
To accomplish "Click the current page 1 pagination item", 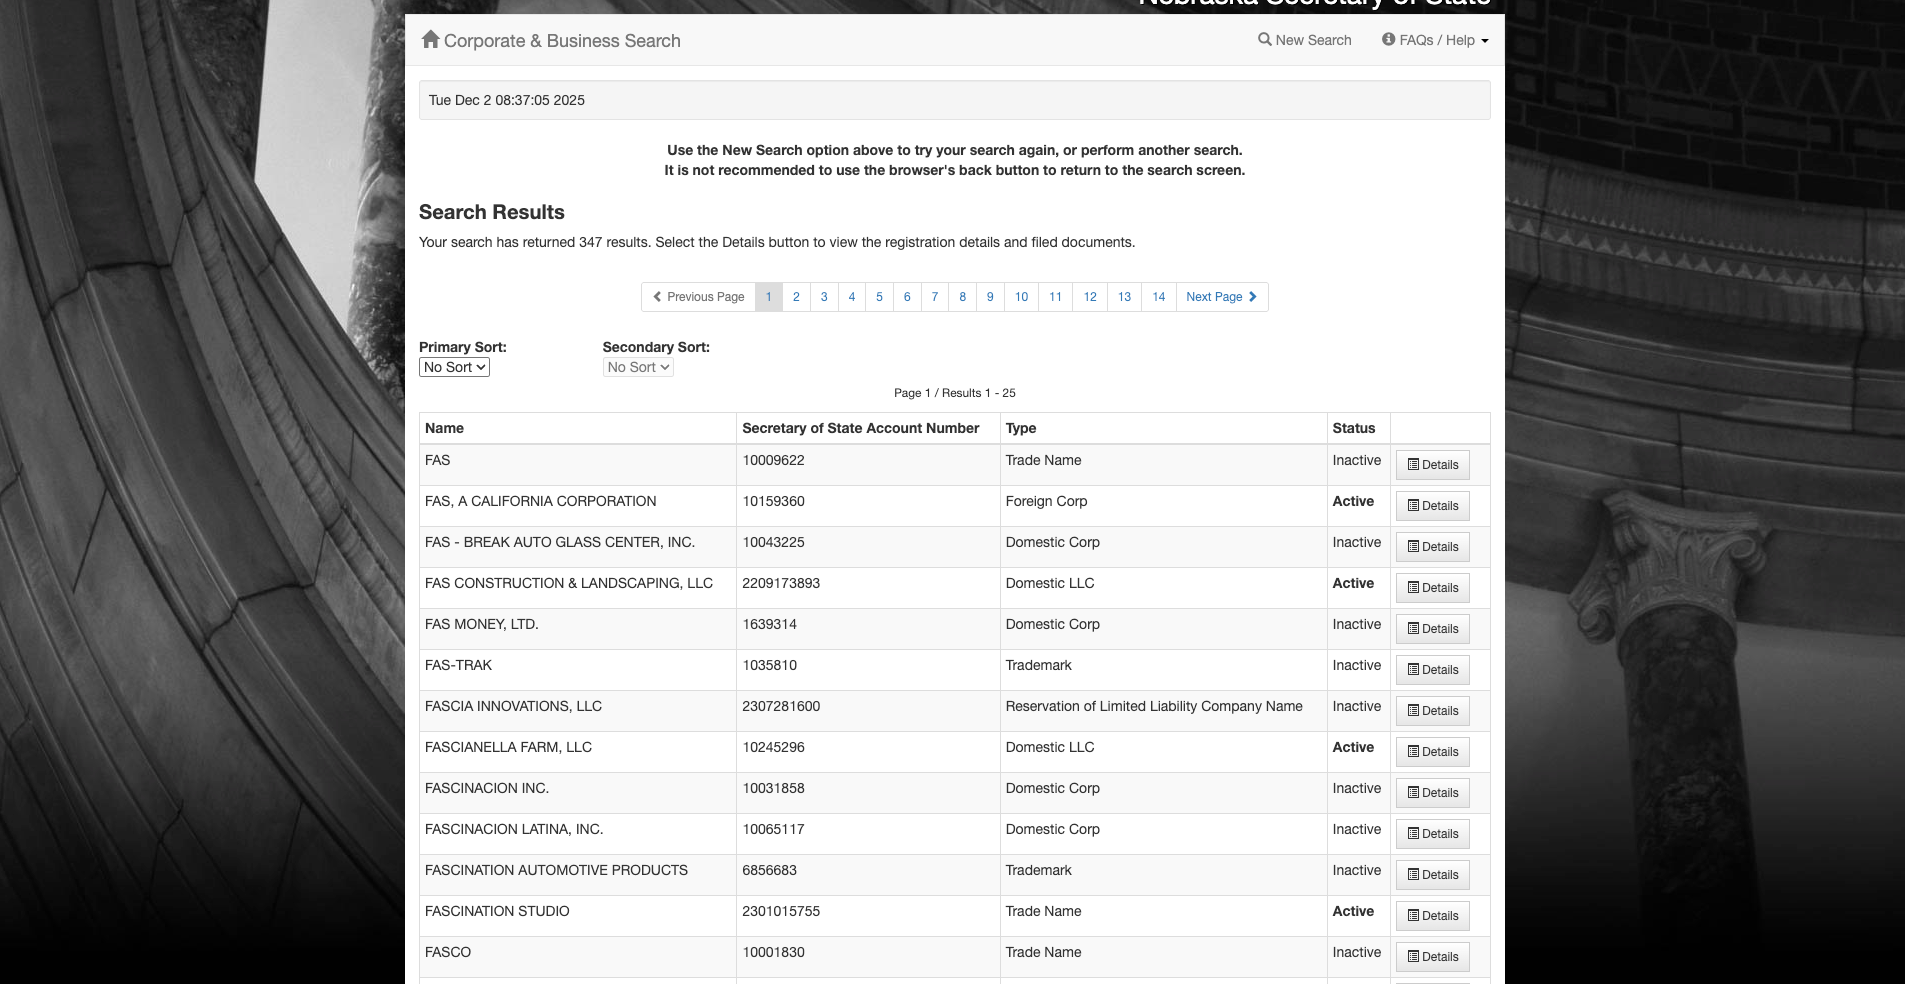I will click(768, 297).
